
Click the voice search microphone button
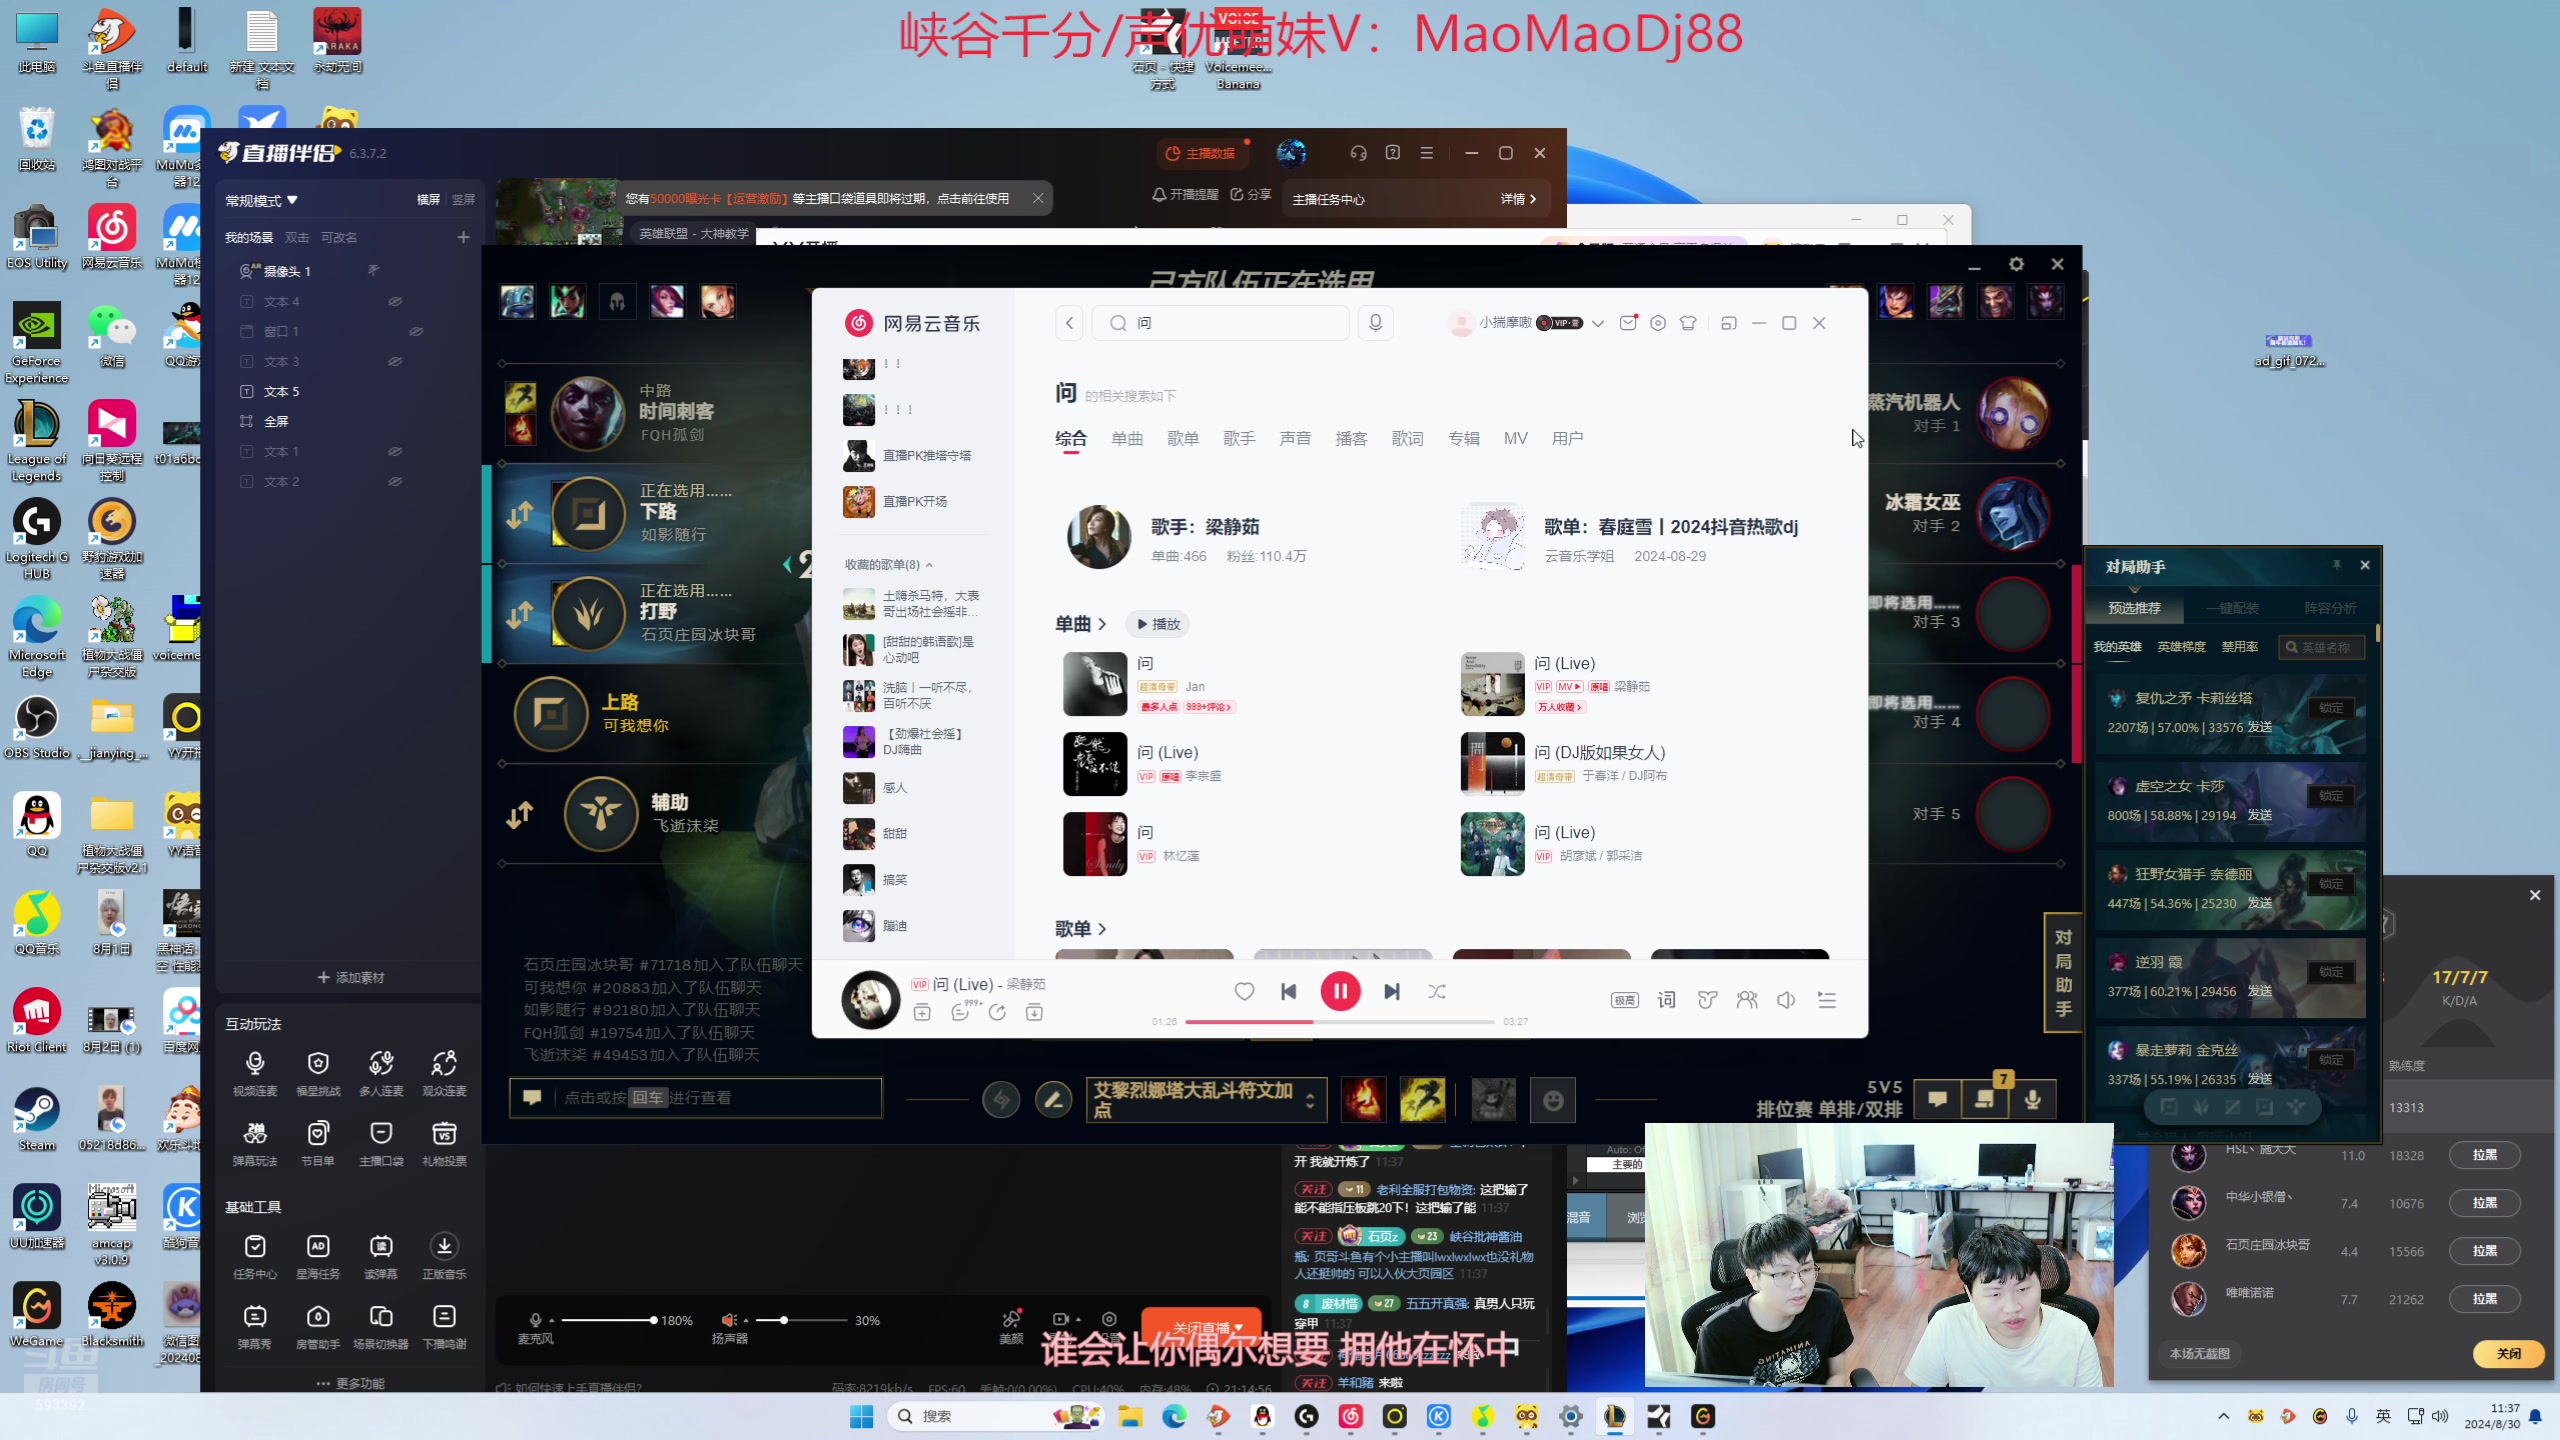1375,323
